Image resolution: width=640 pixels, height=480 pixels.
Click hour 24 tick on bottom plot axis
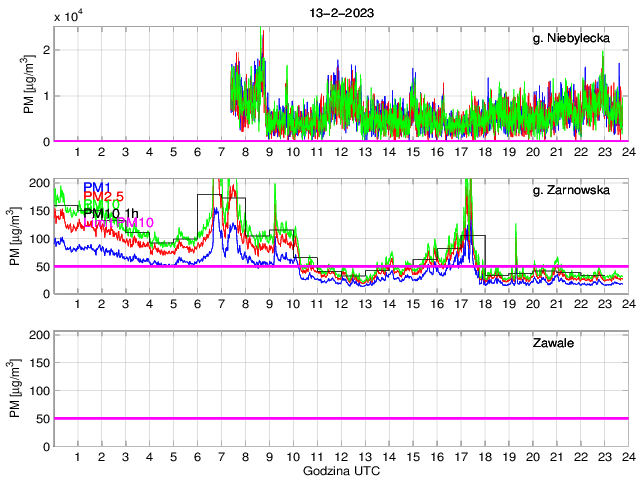[627, 456]
